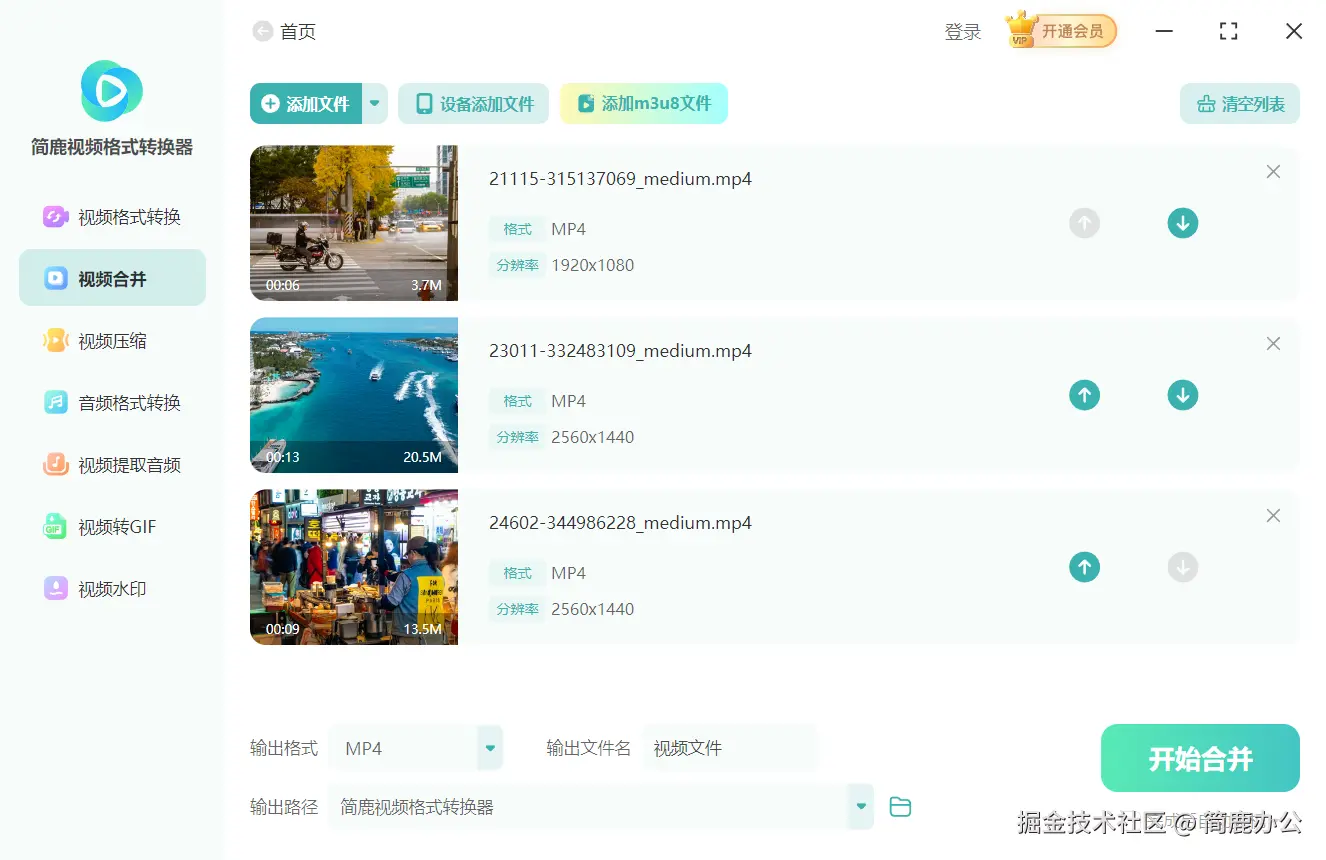Move 21115-315137069_medium.mp4 down

pos(1183,223)
